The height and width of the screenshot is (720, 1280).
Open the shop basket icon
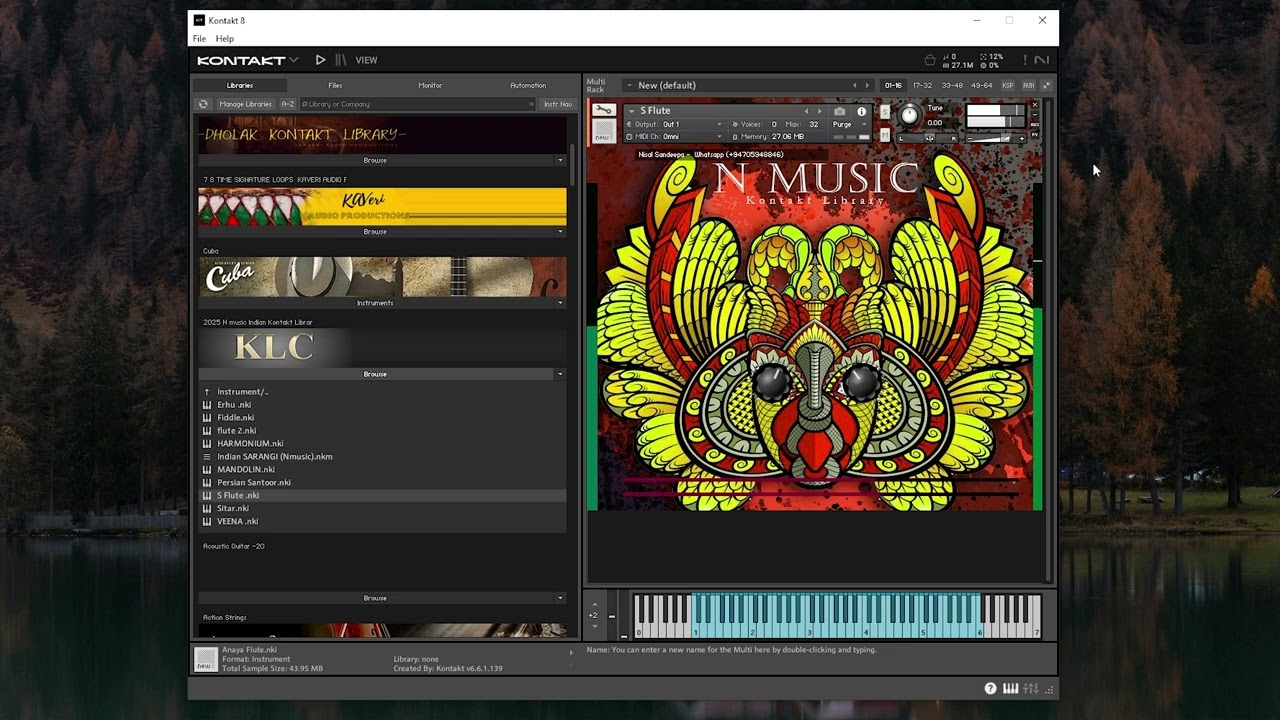930,60
